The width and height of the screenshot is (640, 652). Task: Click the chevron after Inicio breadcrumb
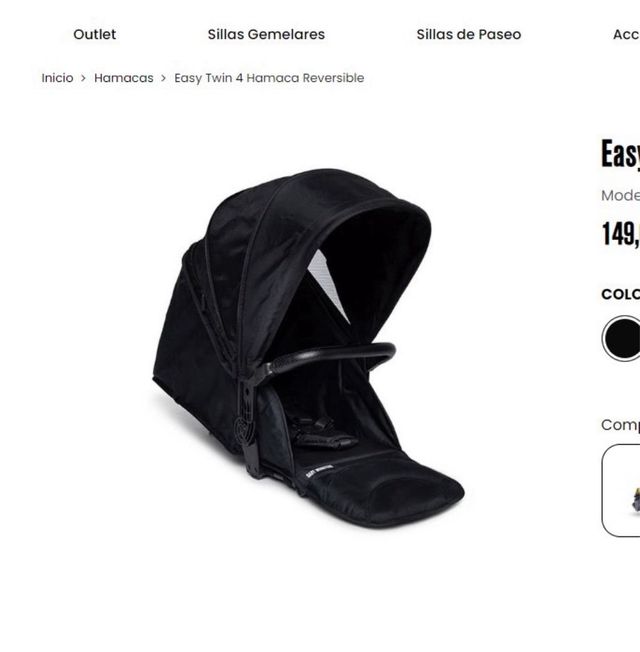[x=83, y=78]
